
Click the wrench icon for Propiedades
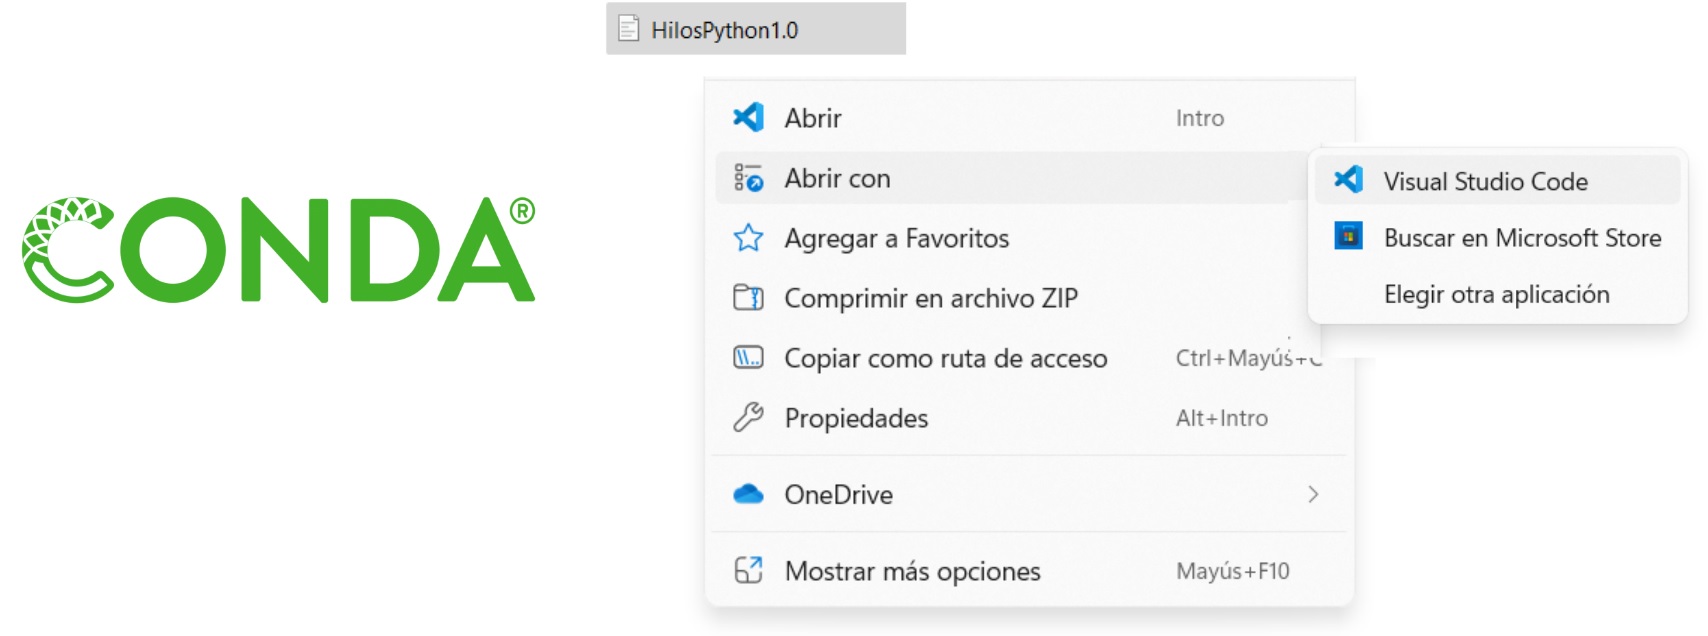coord(748,417)
